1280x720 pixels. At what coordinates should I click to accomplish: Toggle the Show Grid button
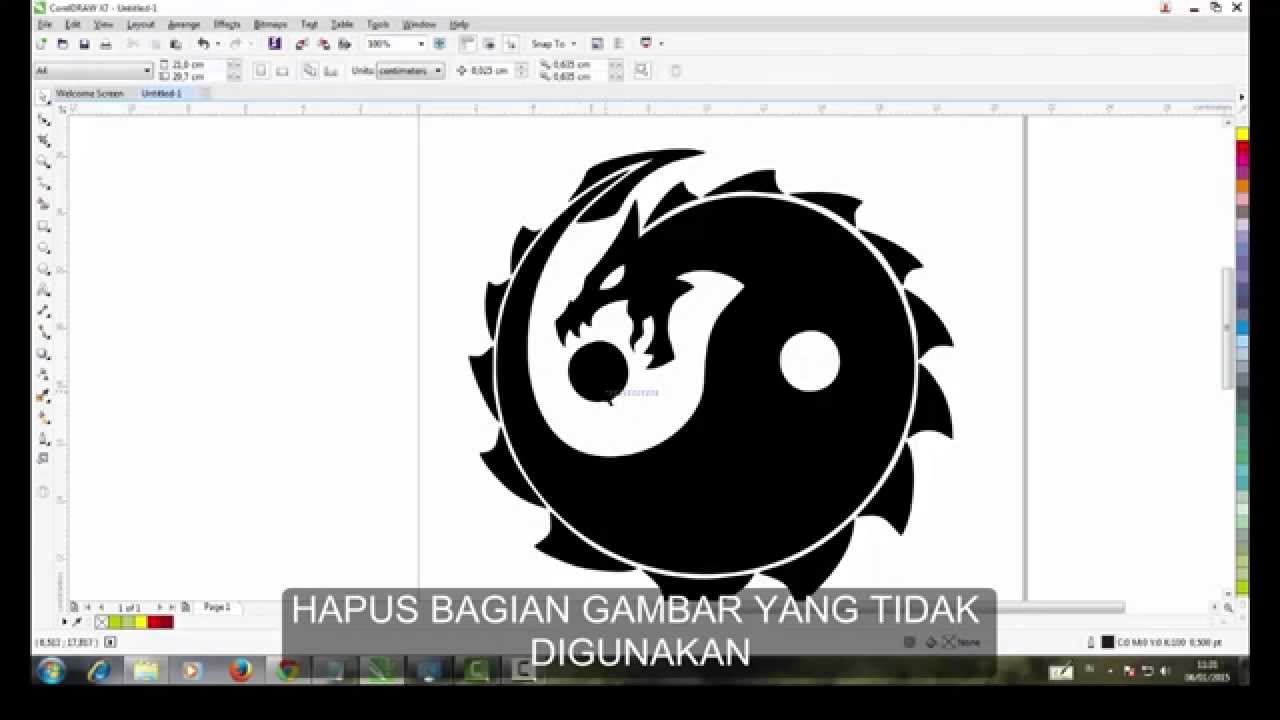pos(489,44)
